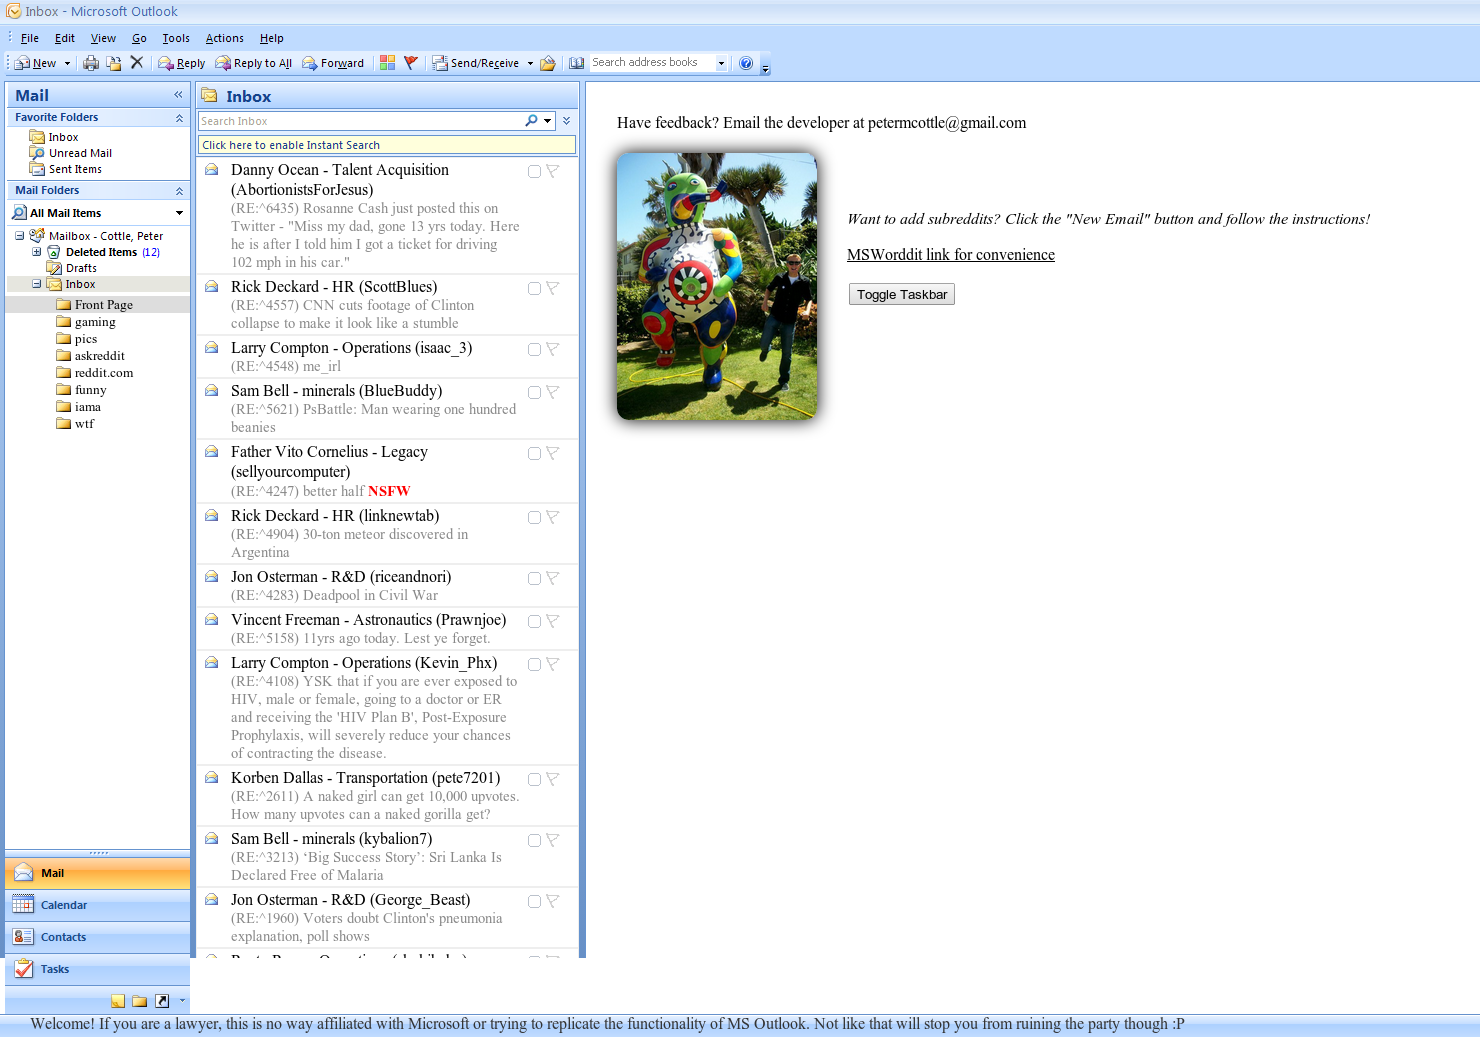Open the Go menu
This screenshot has height=1037, width=1480.
tap(139, 38)
